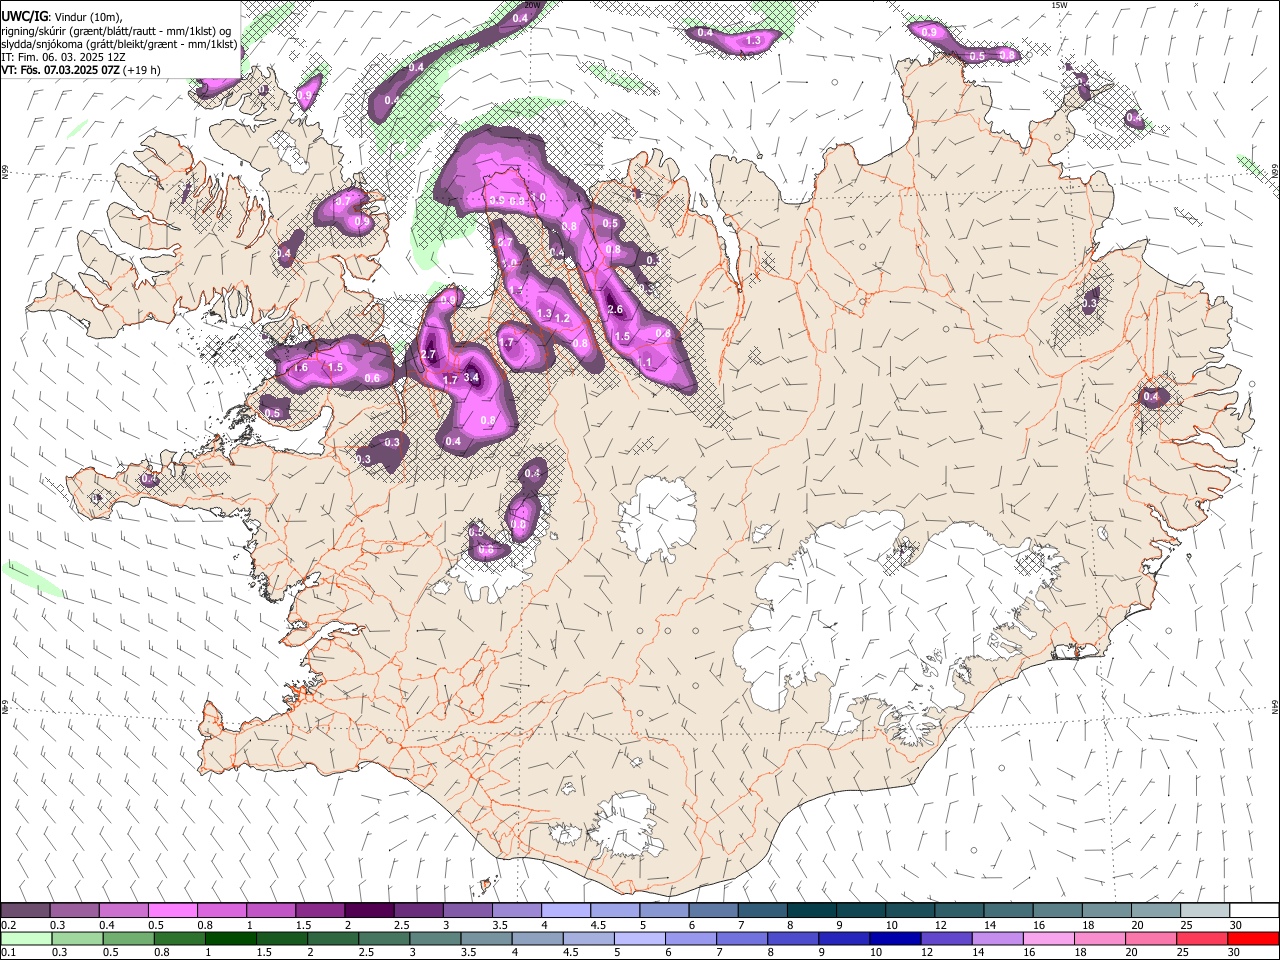Click the 2.7 precipitation value on the map
The width and height of the screenshot is (1280, 960).
click(429, 355)
